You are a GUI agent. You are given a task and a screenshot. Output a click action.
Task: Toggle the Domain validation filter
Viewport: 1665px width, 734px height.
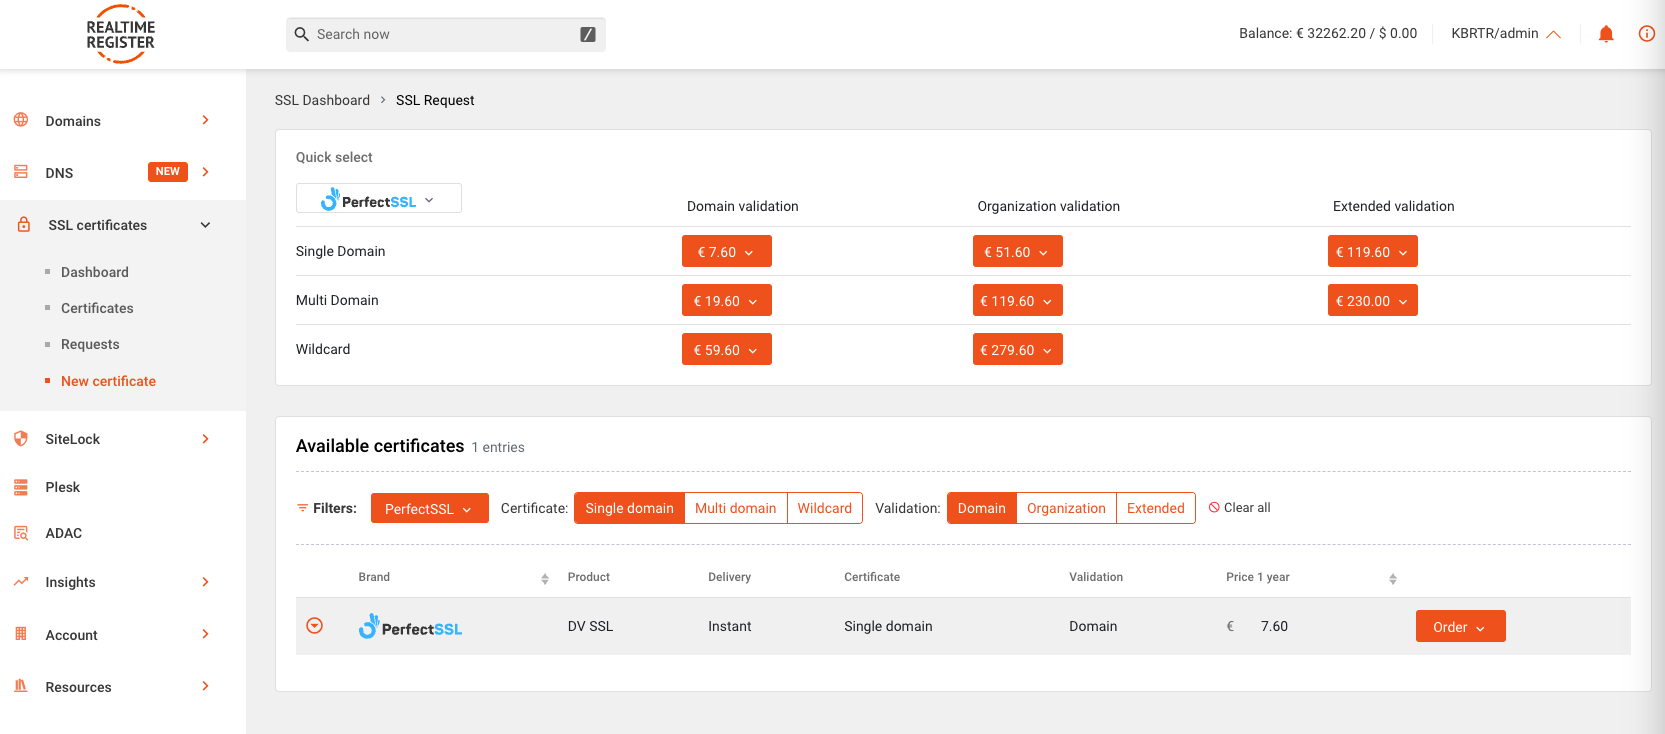pos(982,508)
